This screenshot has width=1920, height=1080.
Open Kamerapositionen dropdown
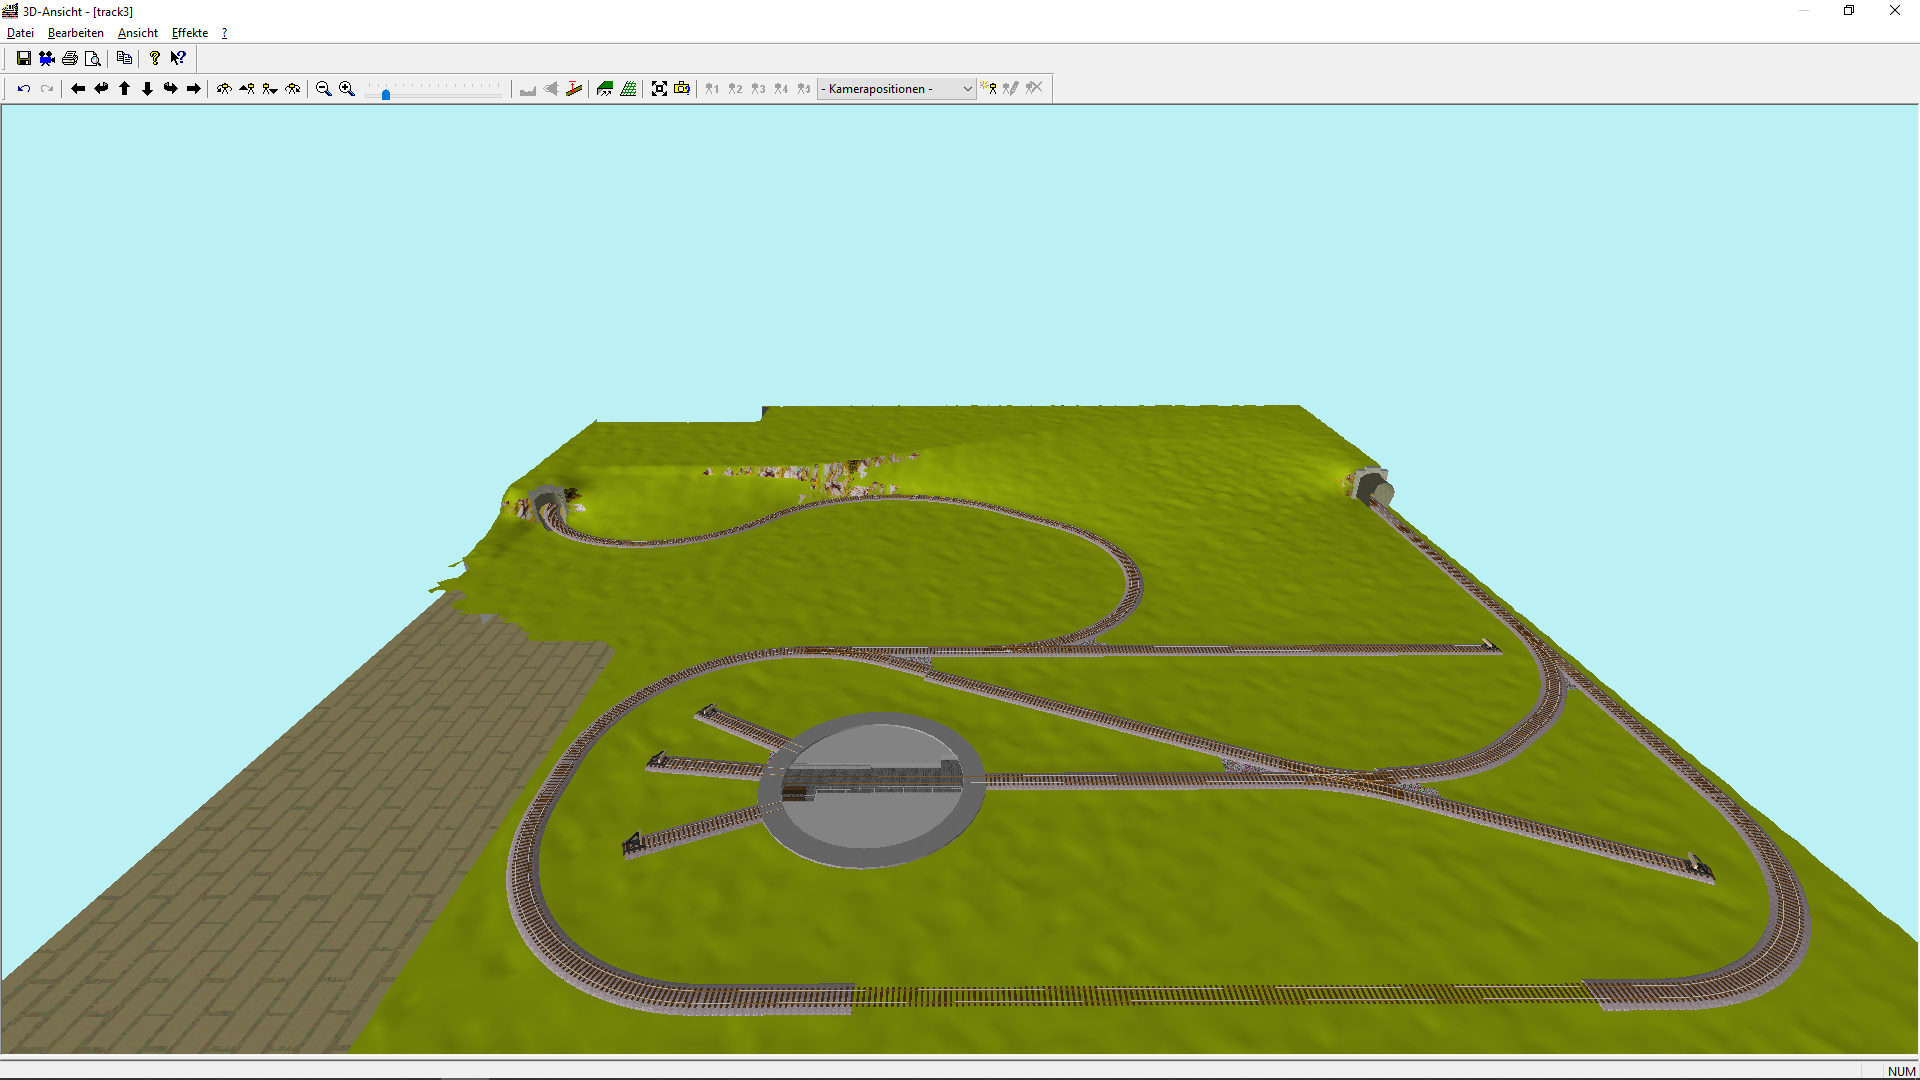click(x=897, y=89)
